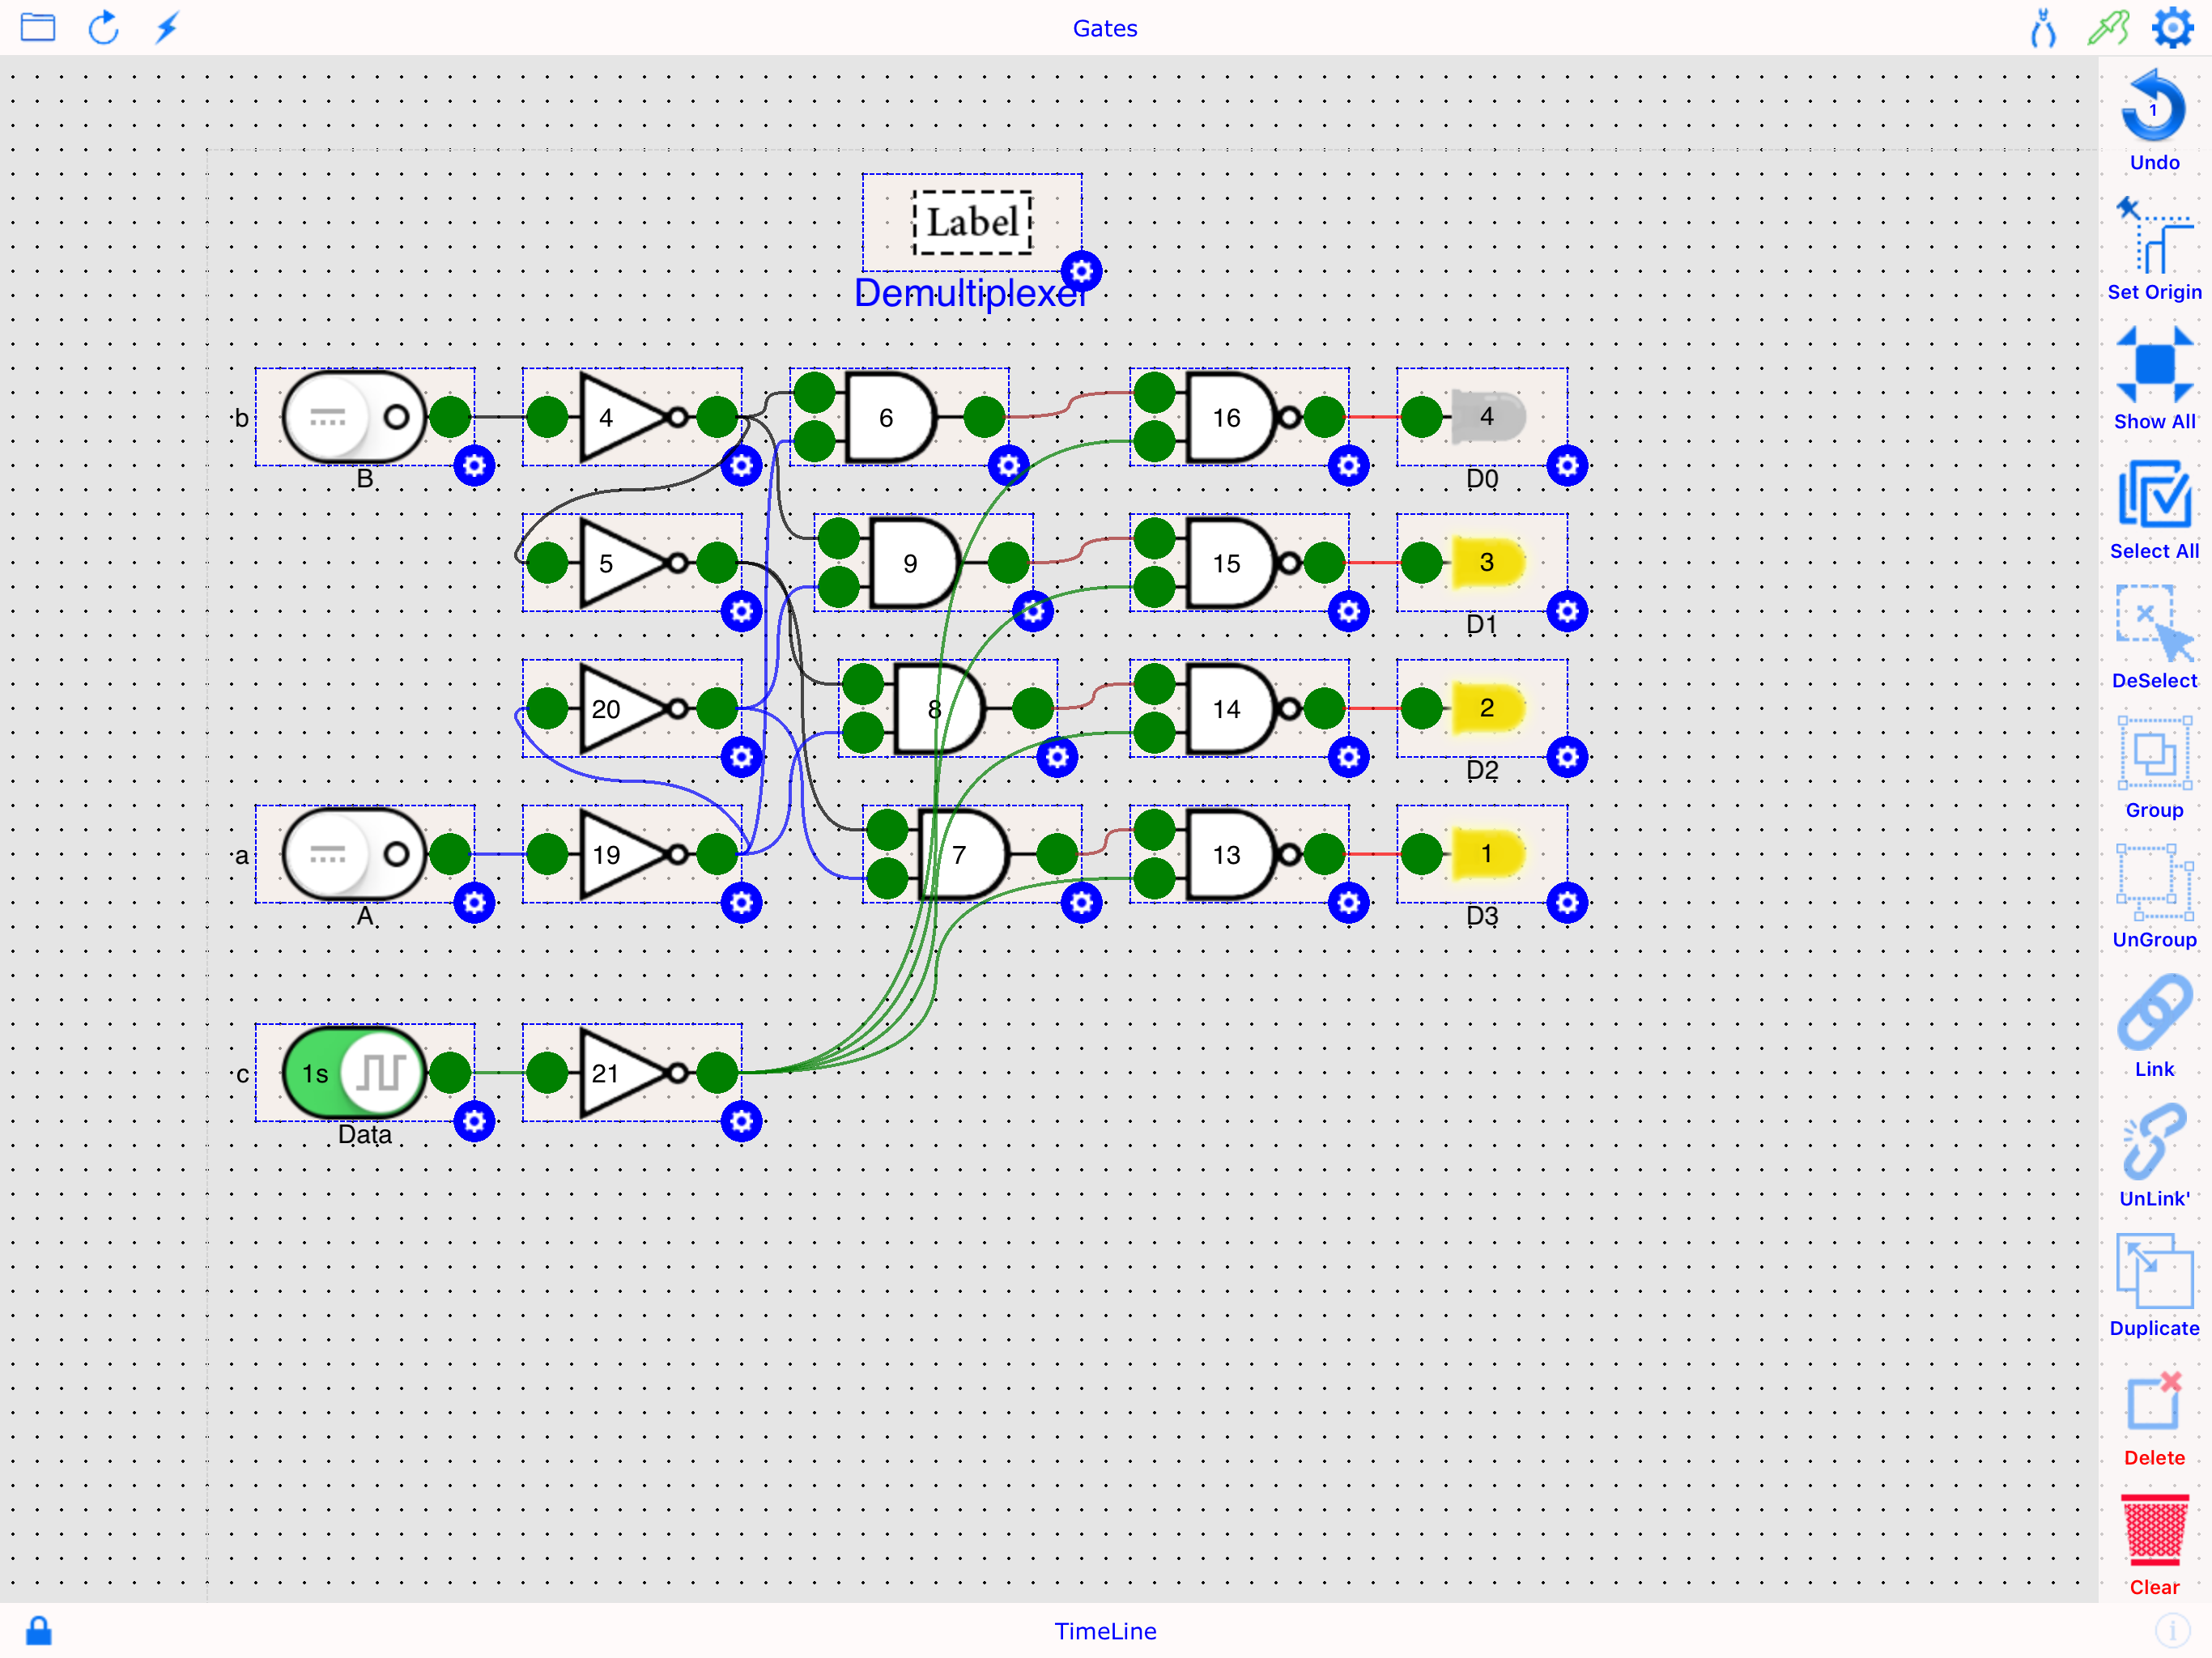Click the output pin of switch B
2212x1658 pixels.
pos(450,417)
